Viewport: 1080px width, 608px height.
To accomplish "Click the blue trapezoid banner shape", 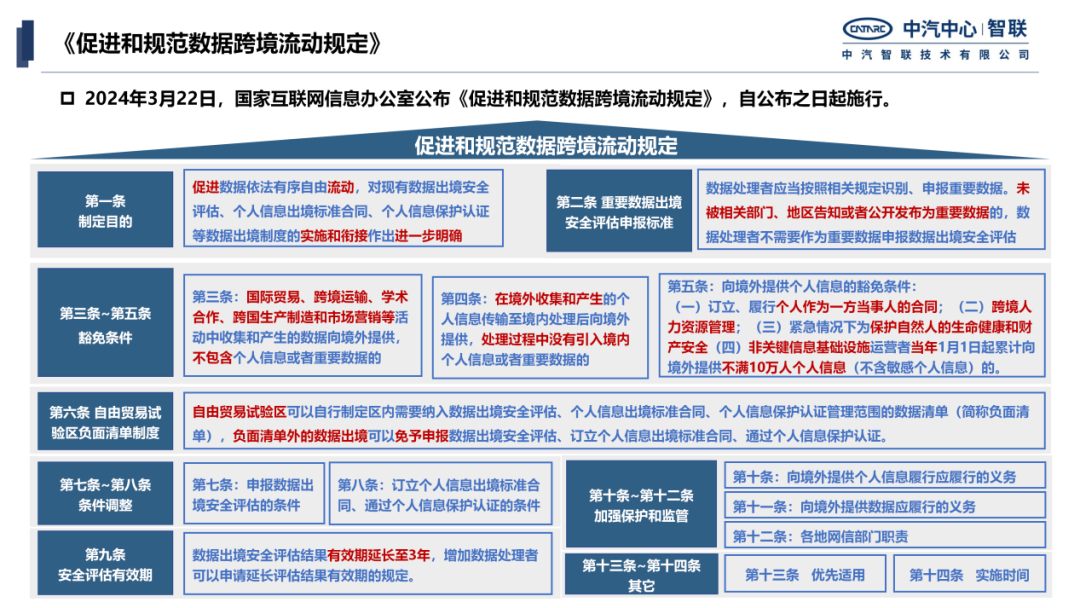I will click(x=540, y=145).
